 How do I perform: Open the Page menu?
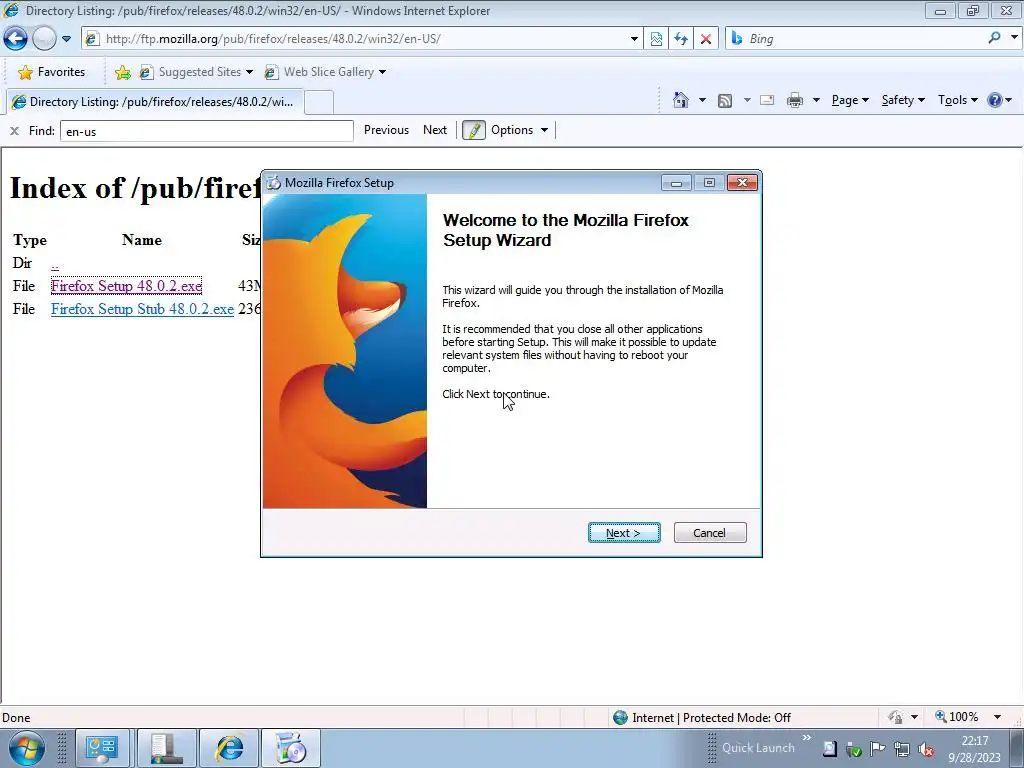coord(850,100)
